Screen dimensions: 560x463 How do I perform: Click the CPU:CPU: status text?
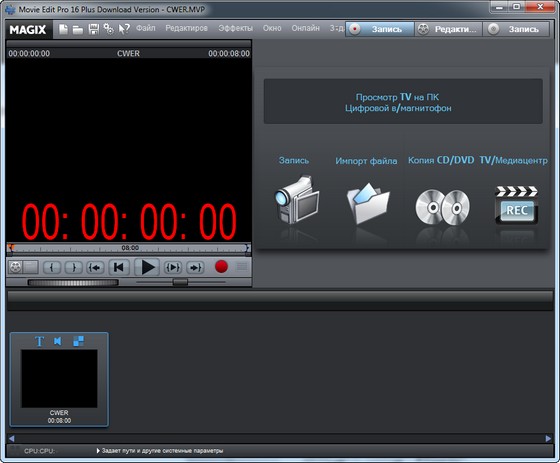[x=39, y=451]
